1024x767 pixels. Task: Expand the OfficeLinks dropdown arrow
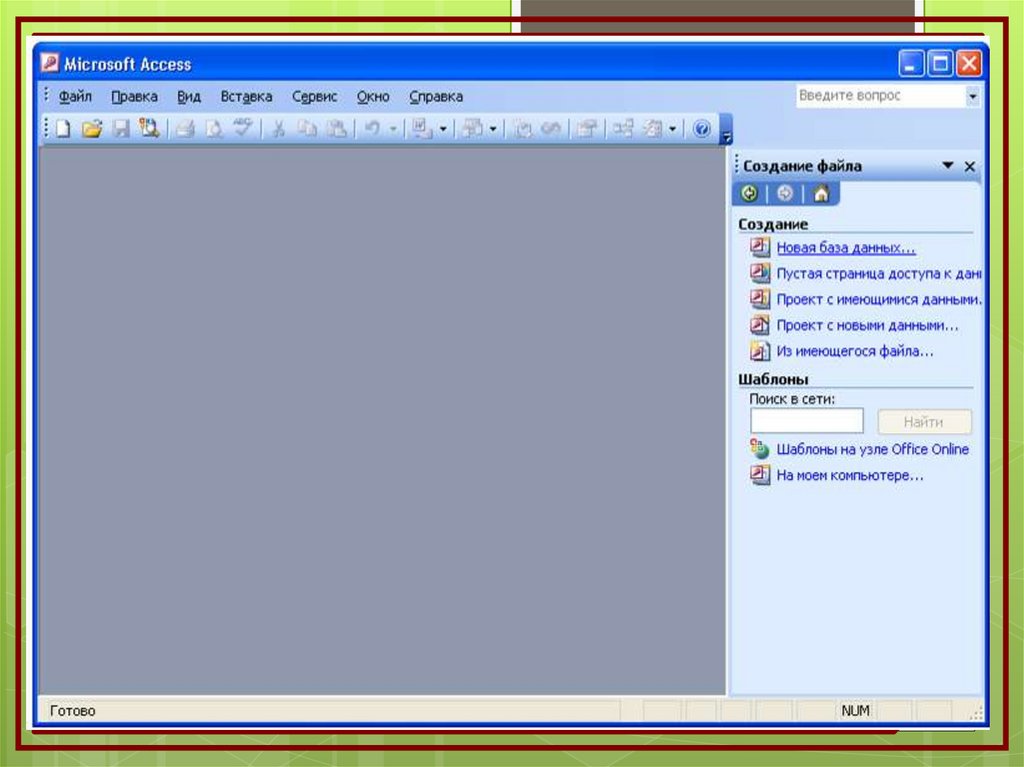pyautogui.click(x=443, y=129)
